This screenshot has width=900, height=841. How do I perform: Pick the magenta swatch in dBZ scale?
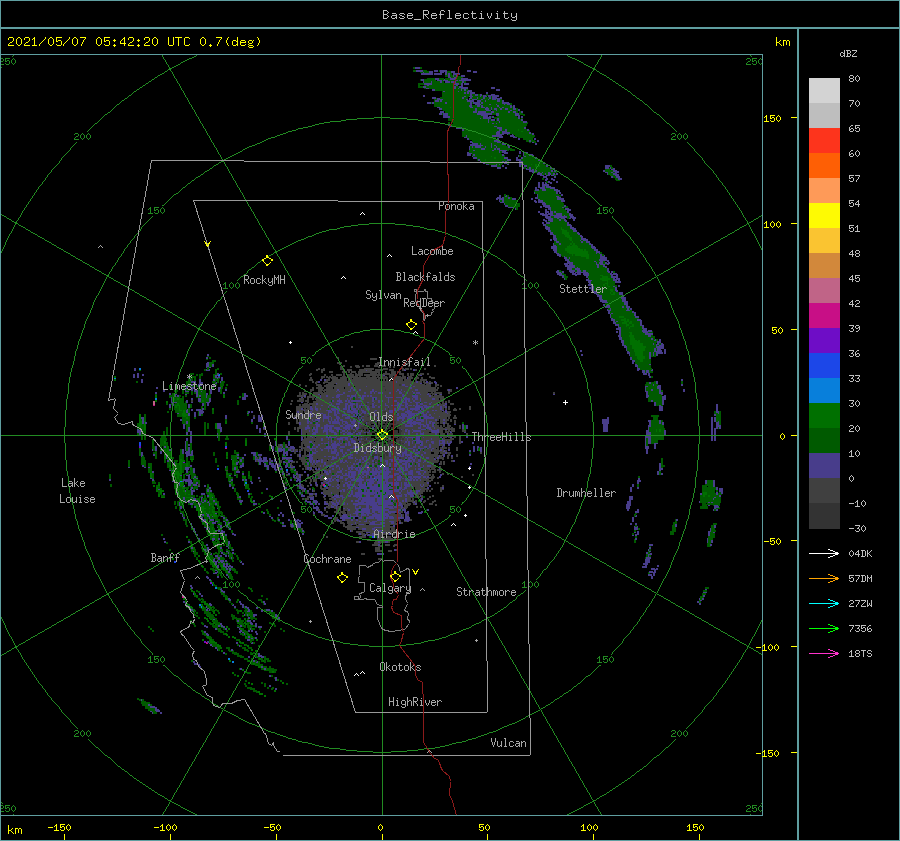pos(824,315)
